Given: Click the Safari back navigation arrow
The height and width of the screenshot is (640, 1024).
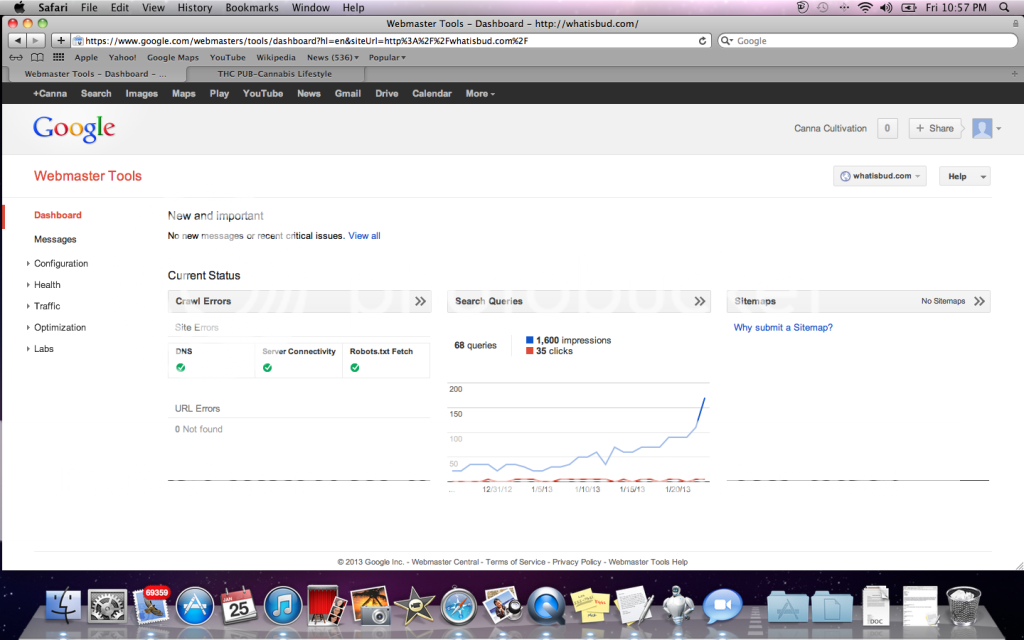Looking at the screenshot, I should tap(17, 40).
